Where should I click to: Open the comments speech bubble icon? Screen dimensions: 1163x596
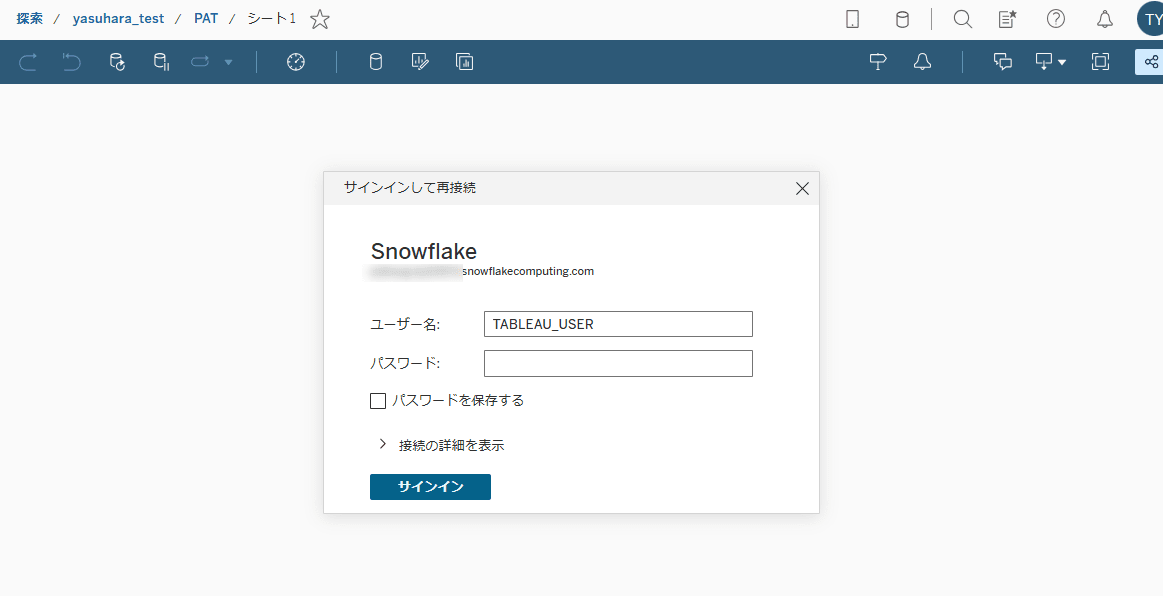click(x=1003, y=62)
